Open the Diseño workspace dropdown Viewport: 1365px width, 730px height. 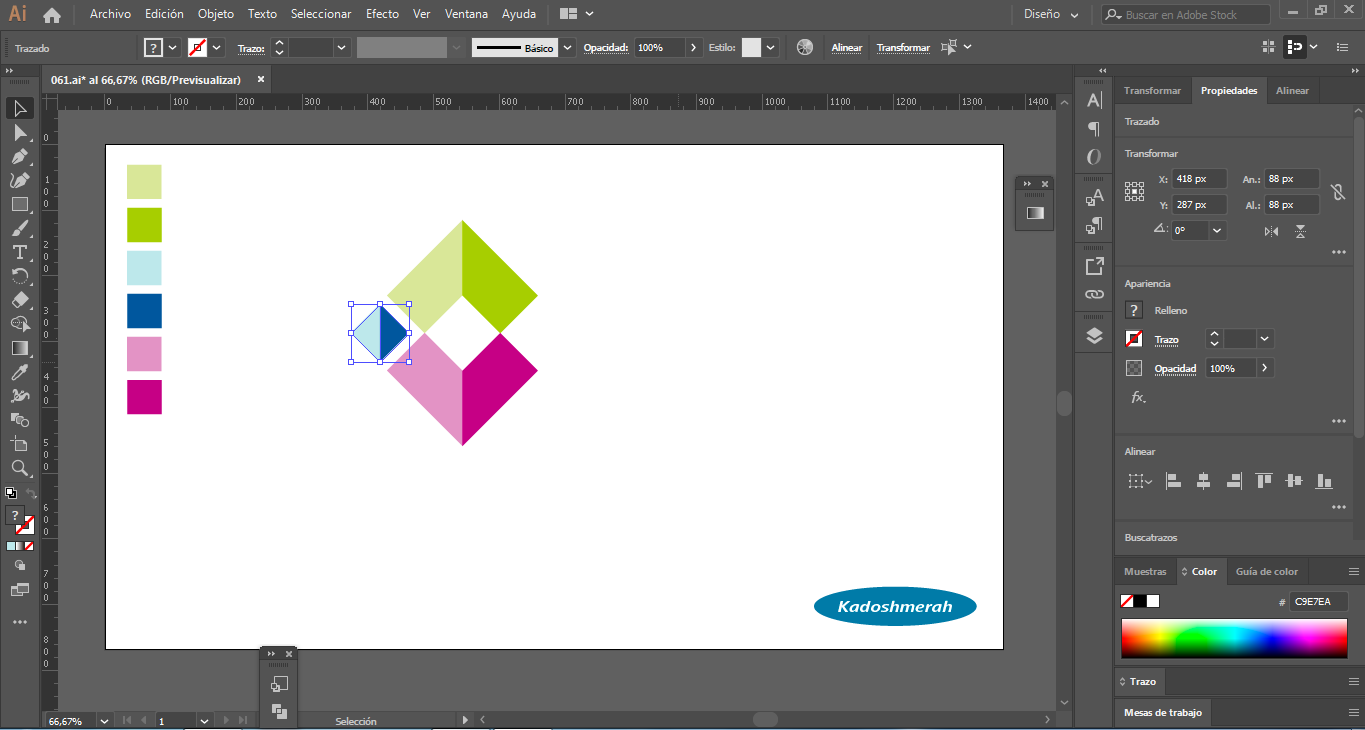point(1052,15)
